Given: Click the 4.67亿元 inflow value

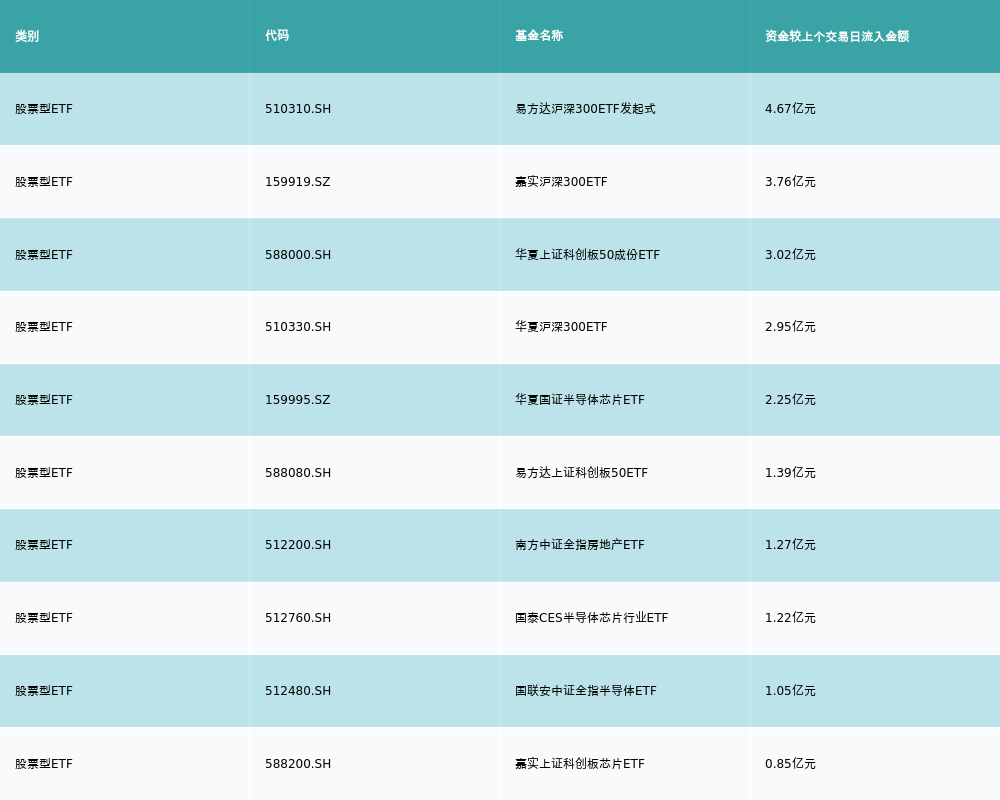Looking at the screenshot, I should [x=790, y=109].
